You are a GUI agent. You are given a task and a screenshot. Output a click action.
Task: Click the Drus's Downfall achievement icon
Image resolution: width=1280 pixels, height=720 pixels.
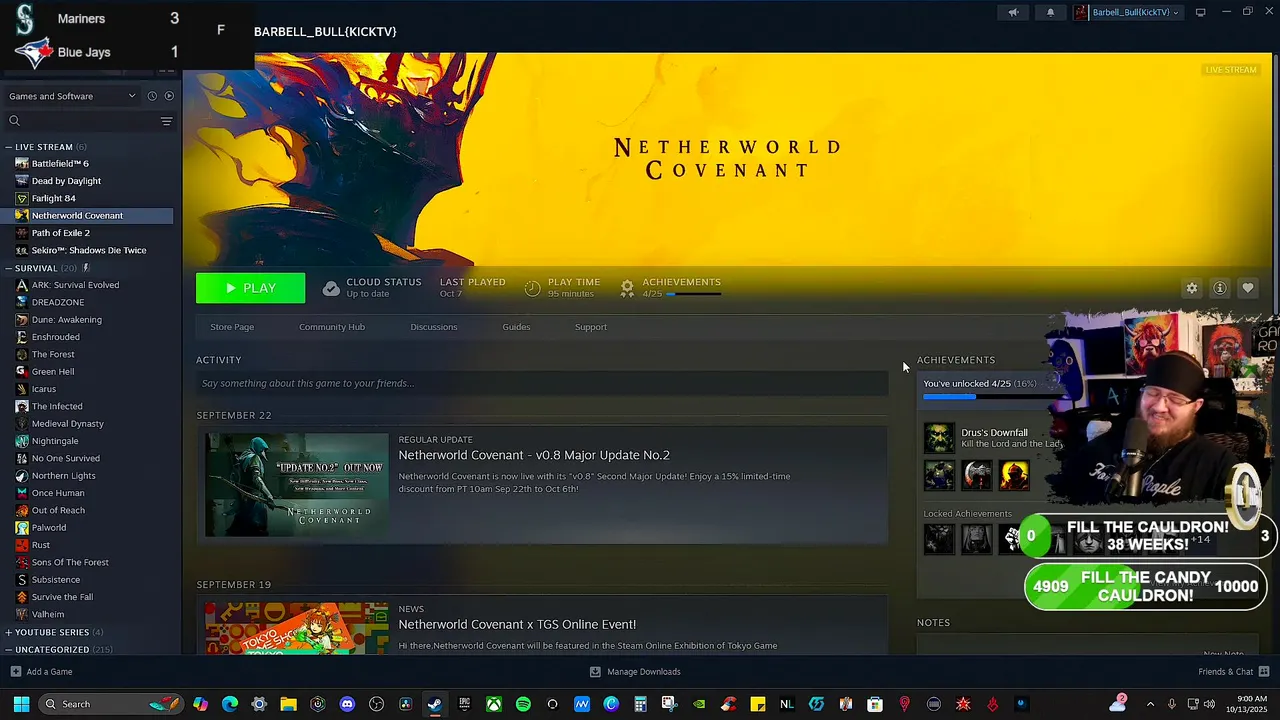click(939, 438)
